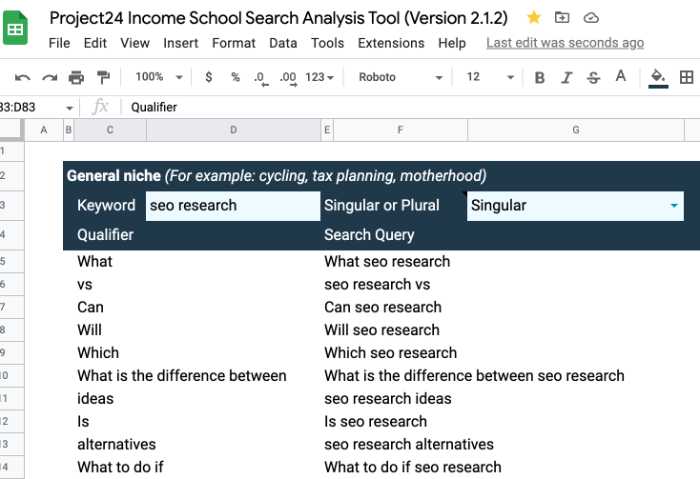
Task: Apply strikethrough formatting
Action: 593,78
